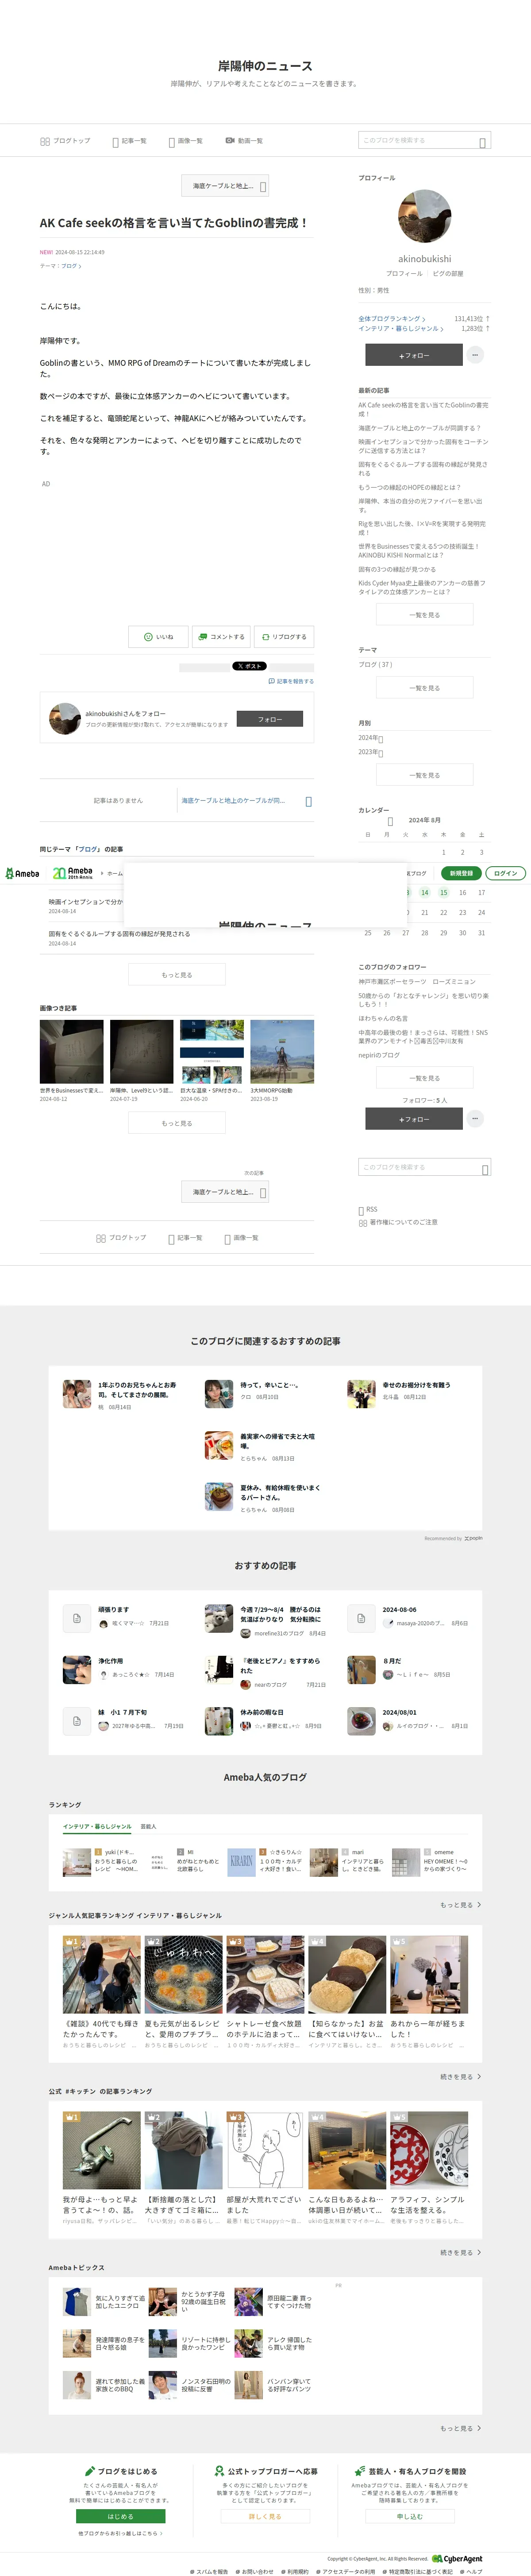Open 世界をBusinessesで変え image article thumbnail
This screenshot has height=2576, width=531.
coord(72,1052)
